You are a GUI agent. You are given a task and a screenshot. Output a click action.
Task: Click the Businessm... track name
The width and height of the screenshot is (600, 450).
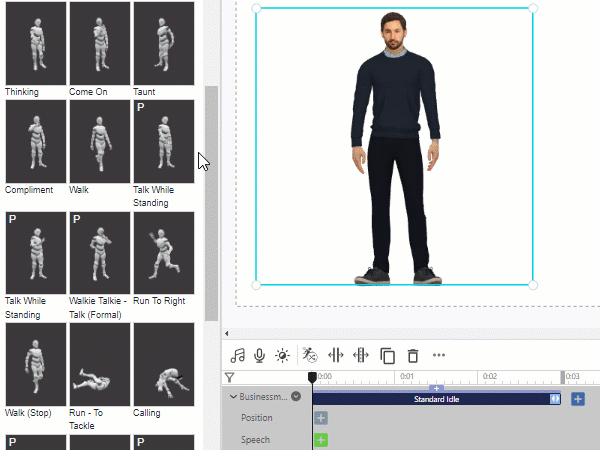(263, 397)
